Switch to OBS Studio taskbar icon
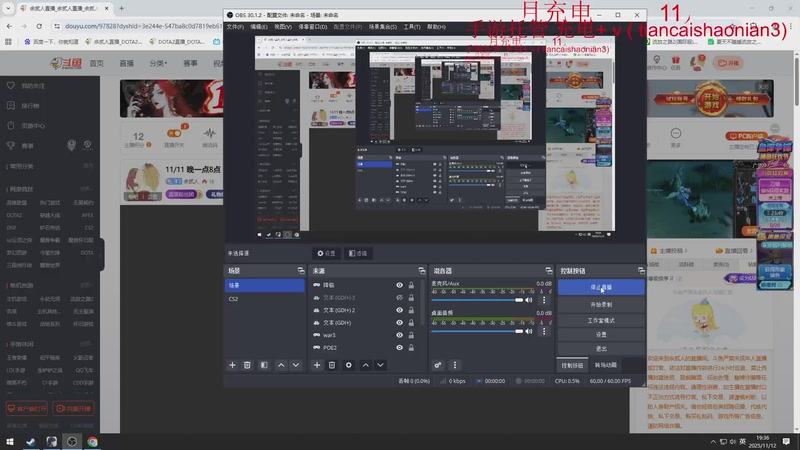800x450 pixels. click(71, 442)
